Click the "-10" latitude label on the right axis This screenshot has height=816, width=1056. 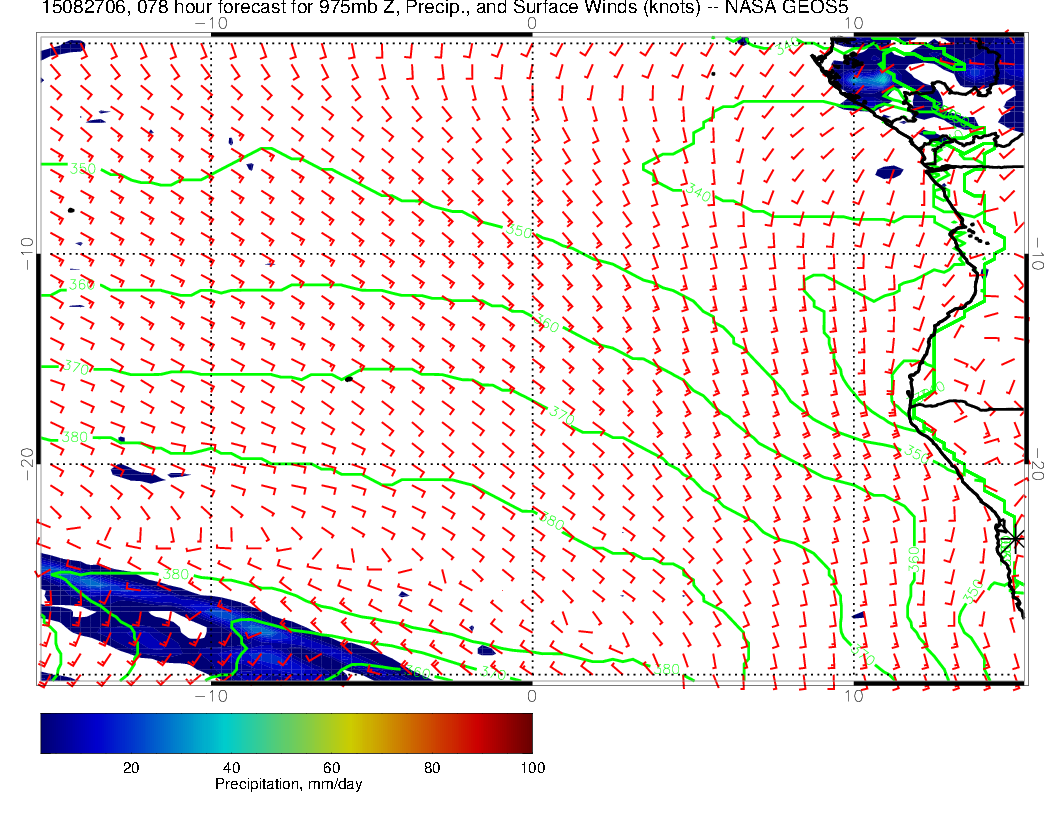[1038, 253]
